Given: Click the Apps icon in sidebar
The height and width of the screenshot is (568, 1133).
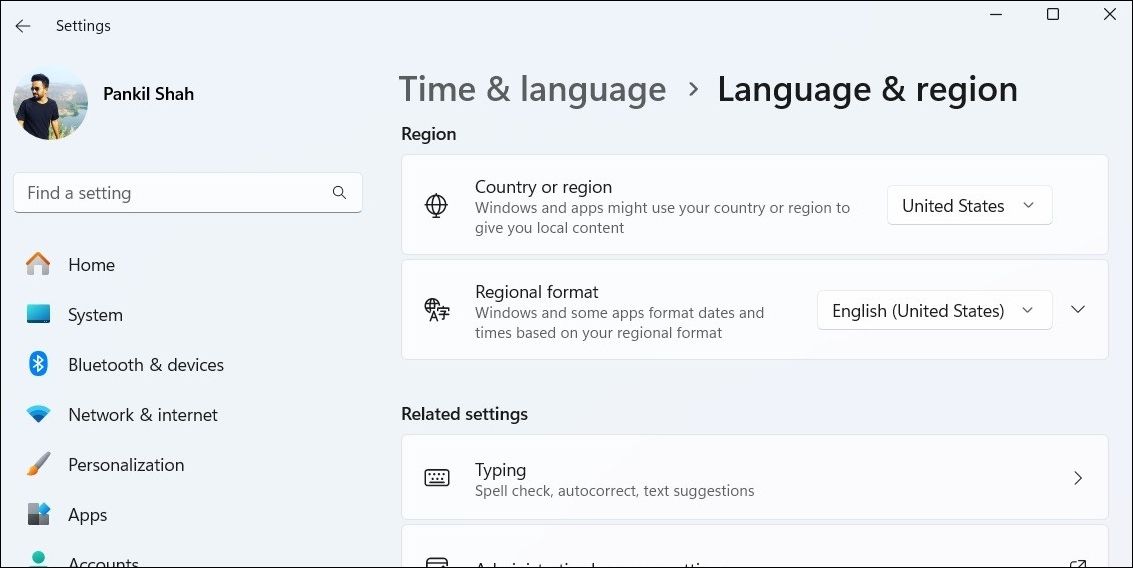Looking at the screenshot, I should pos(38,515).
